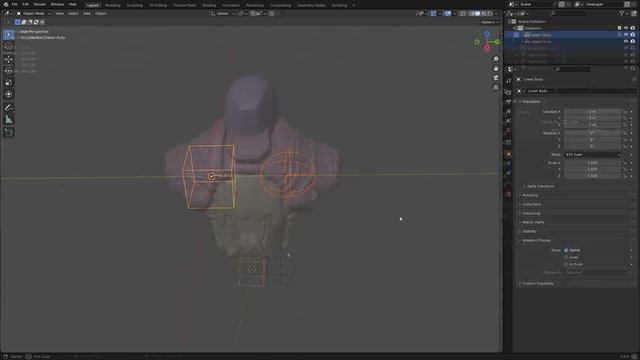Open the Global transform orientation dropdown

coord(222,13)
